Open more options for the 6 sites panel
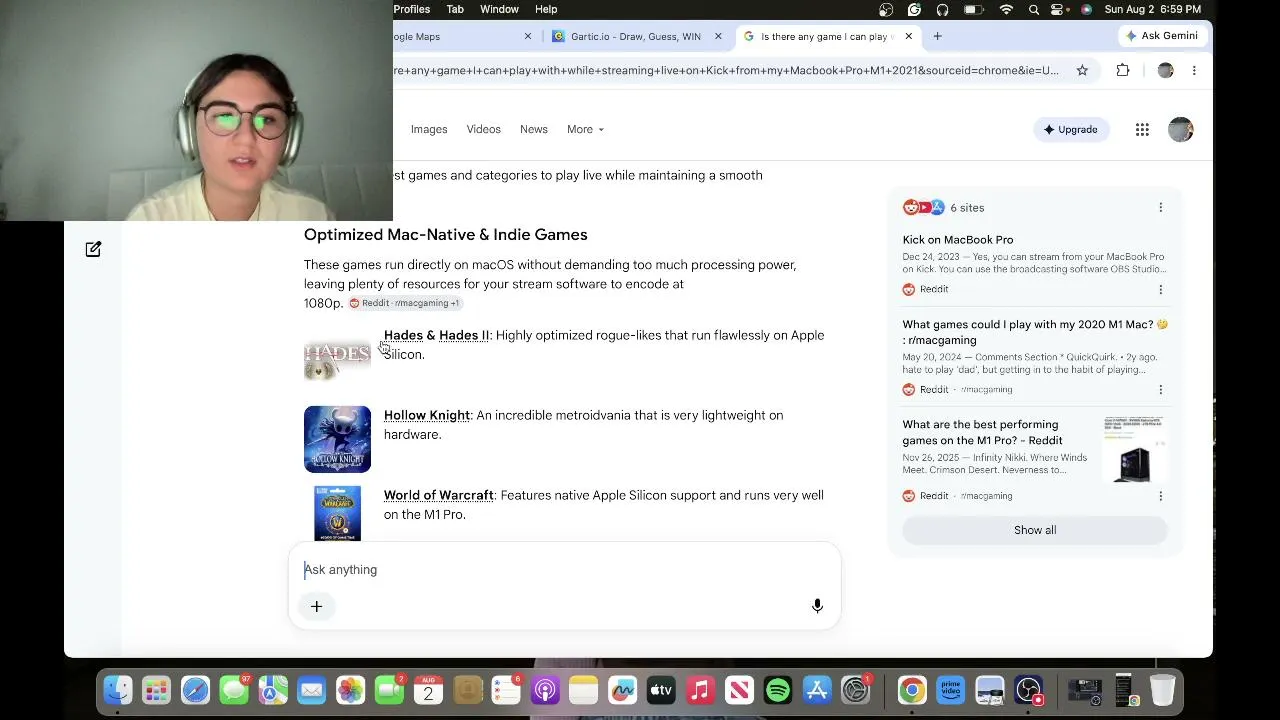The image size is (1280, 720). [x=1160, y=208]
